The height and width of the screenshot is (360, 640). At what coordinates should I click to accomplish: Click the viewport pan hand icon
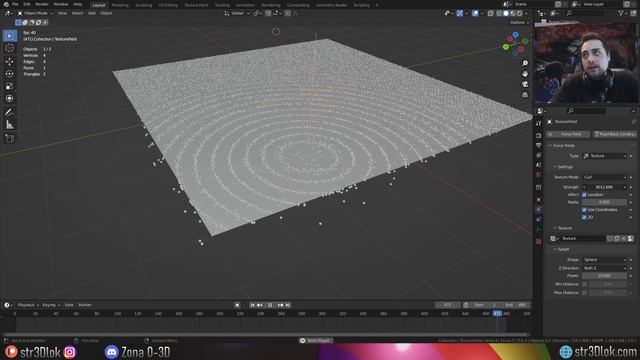525,73
